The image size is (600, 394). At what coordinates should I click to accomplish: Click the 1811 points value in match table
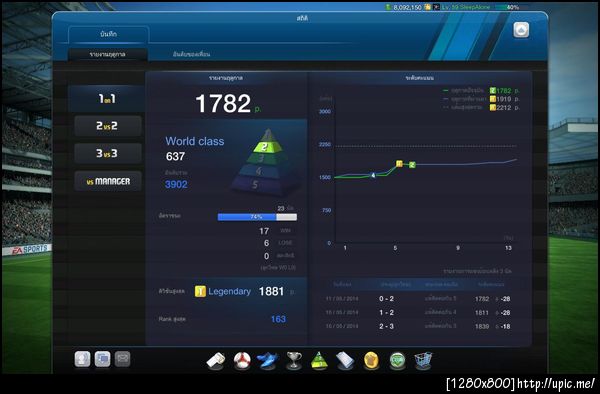pyautogui.click(x=482, y=313)
